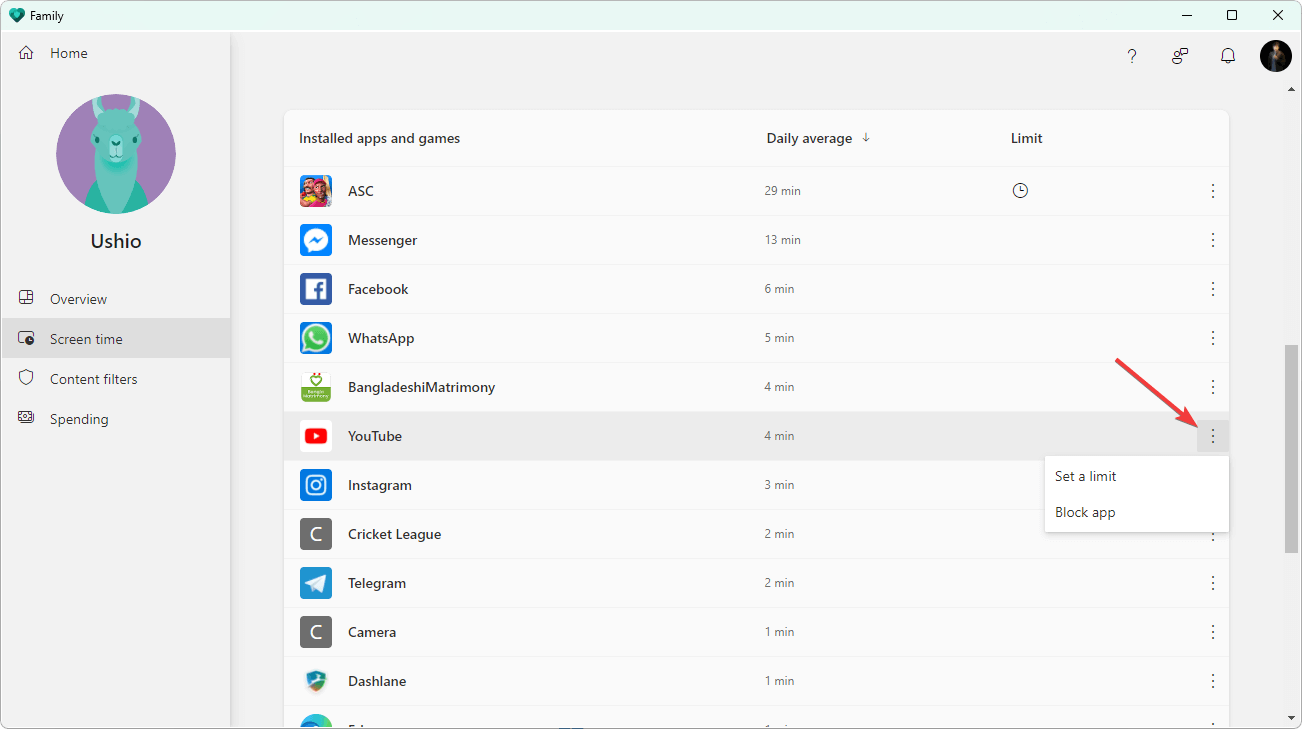Close the YouTube three-dot options menu
The height and width of the screenshot is (729, 1302).
click(1213, 436)
